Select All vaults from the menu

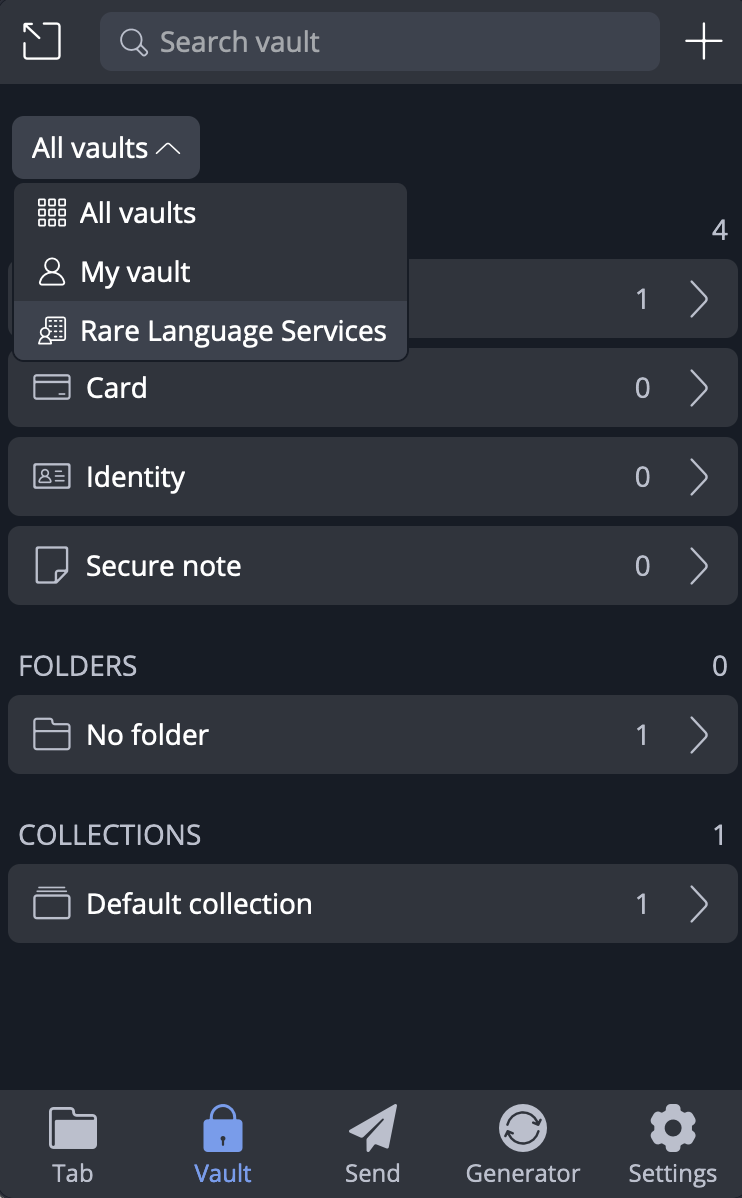click(x=138, y=213)
